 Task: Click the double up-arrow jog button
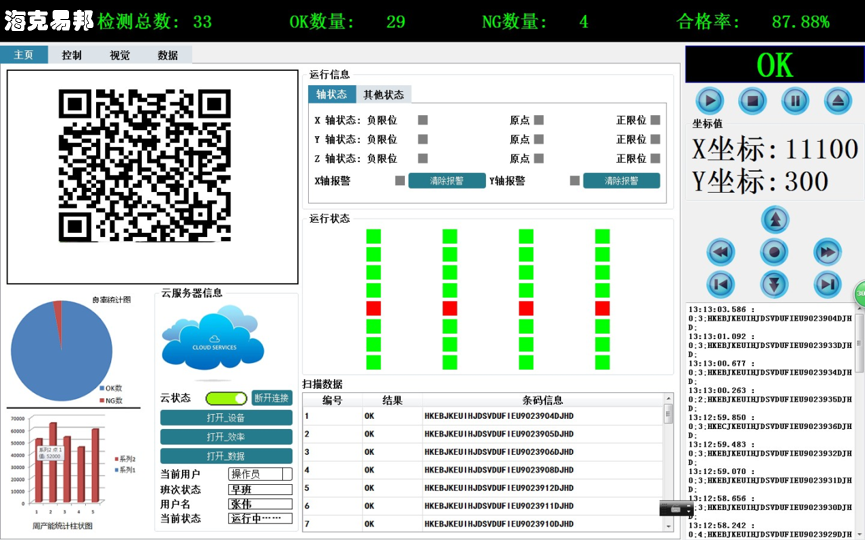[775, 219]
